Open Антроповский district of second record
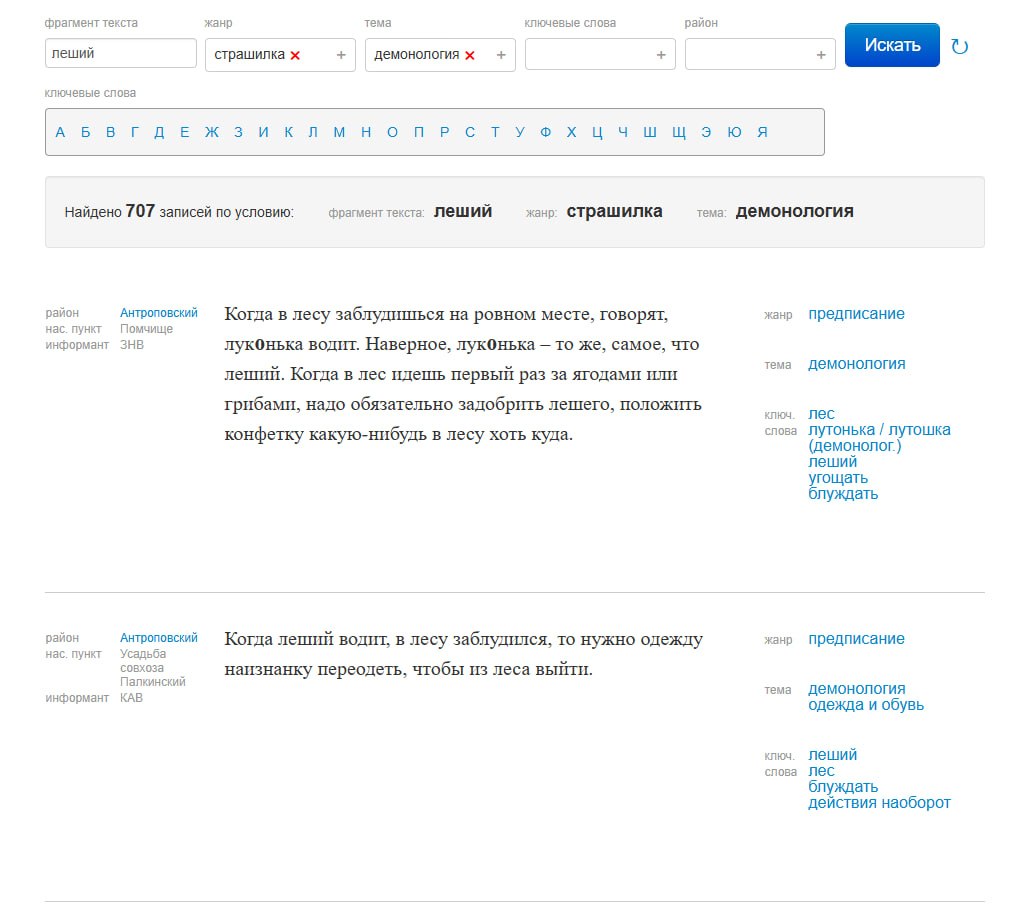Viewport: 1010px width, 908px height. click(158, 638)
